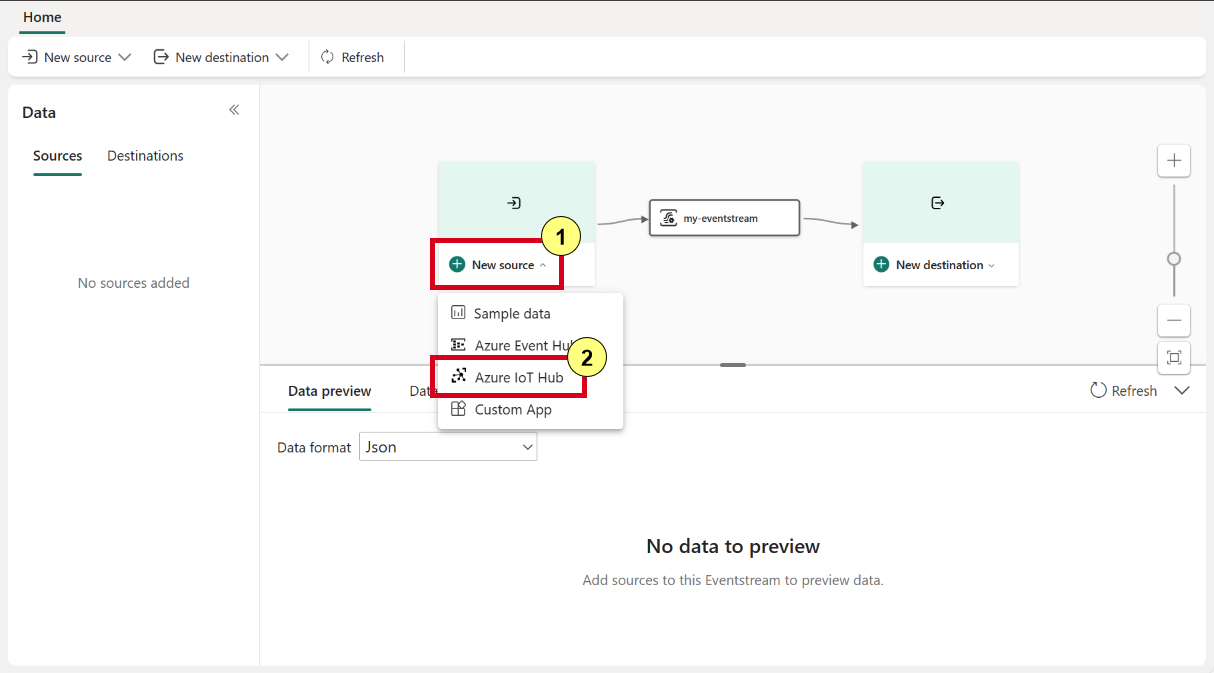Click the New destination toolbar icon
1214x673 pixels.
161,57
